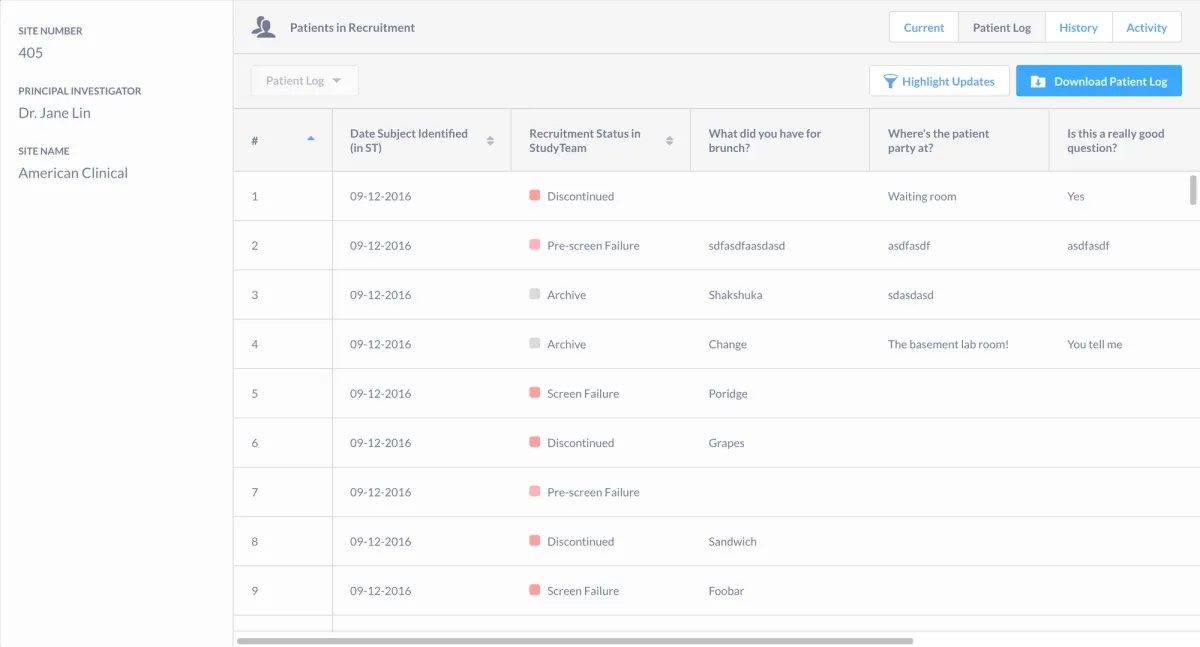Screen dimensions: 1200x647
Task: Open the History tab
Action: 1078,27
